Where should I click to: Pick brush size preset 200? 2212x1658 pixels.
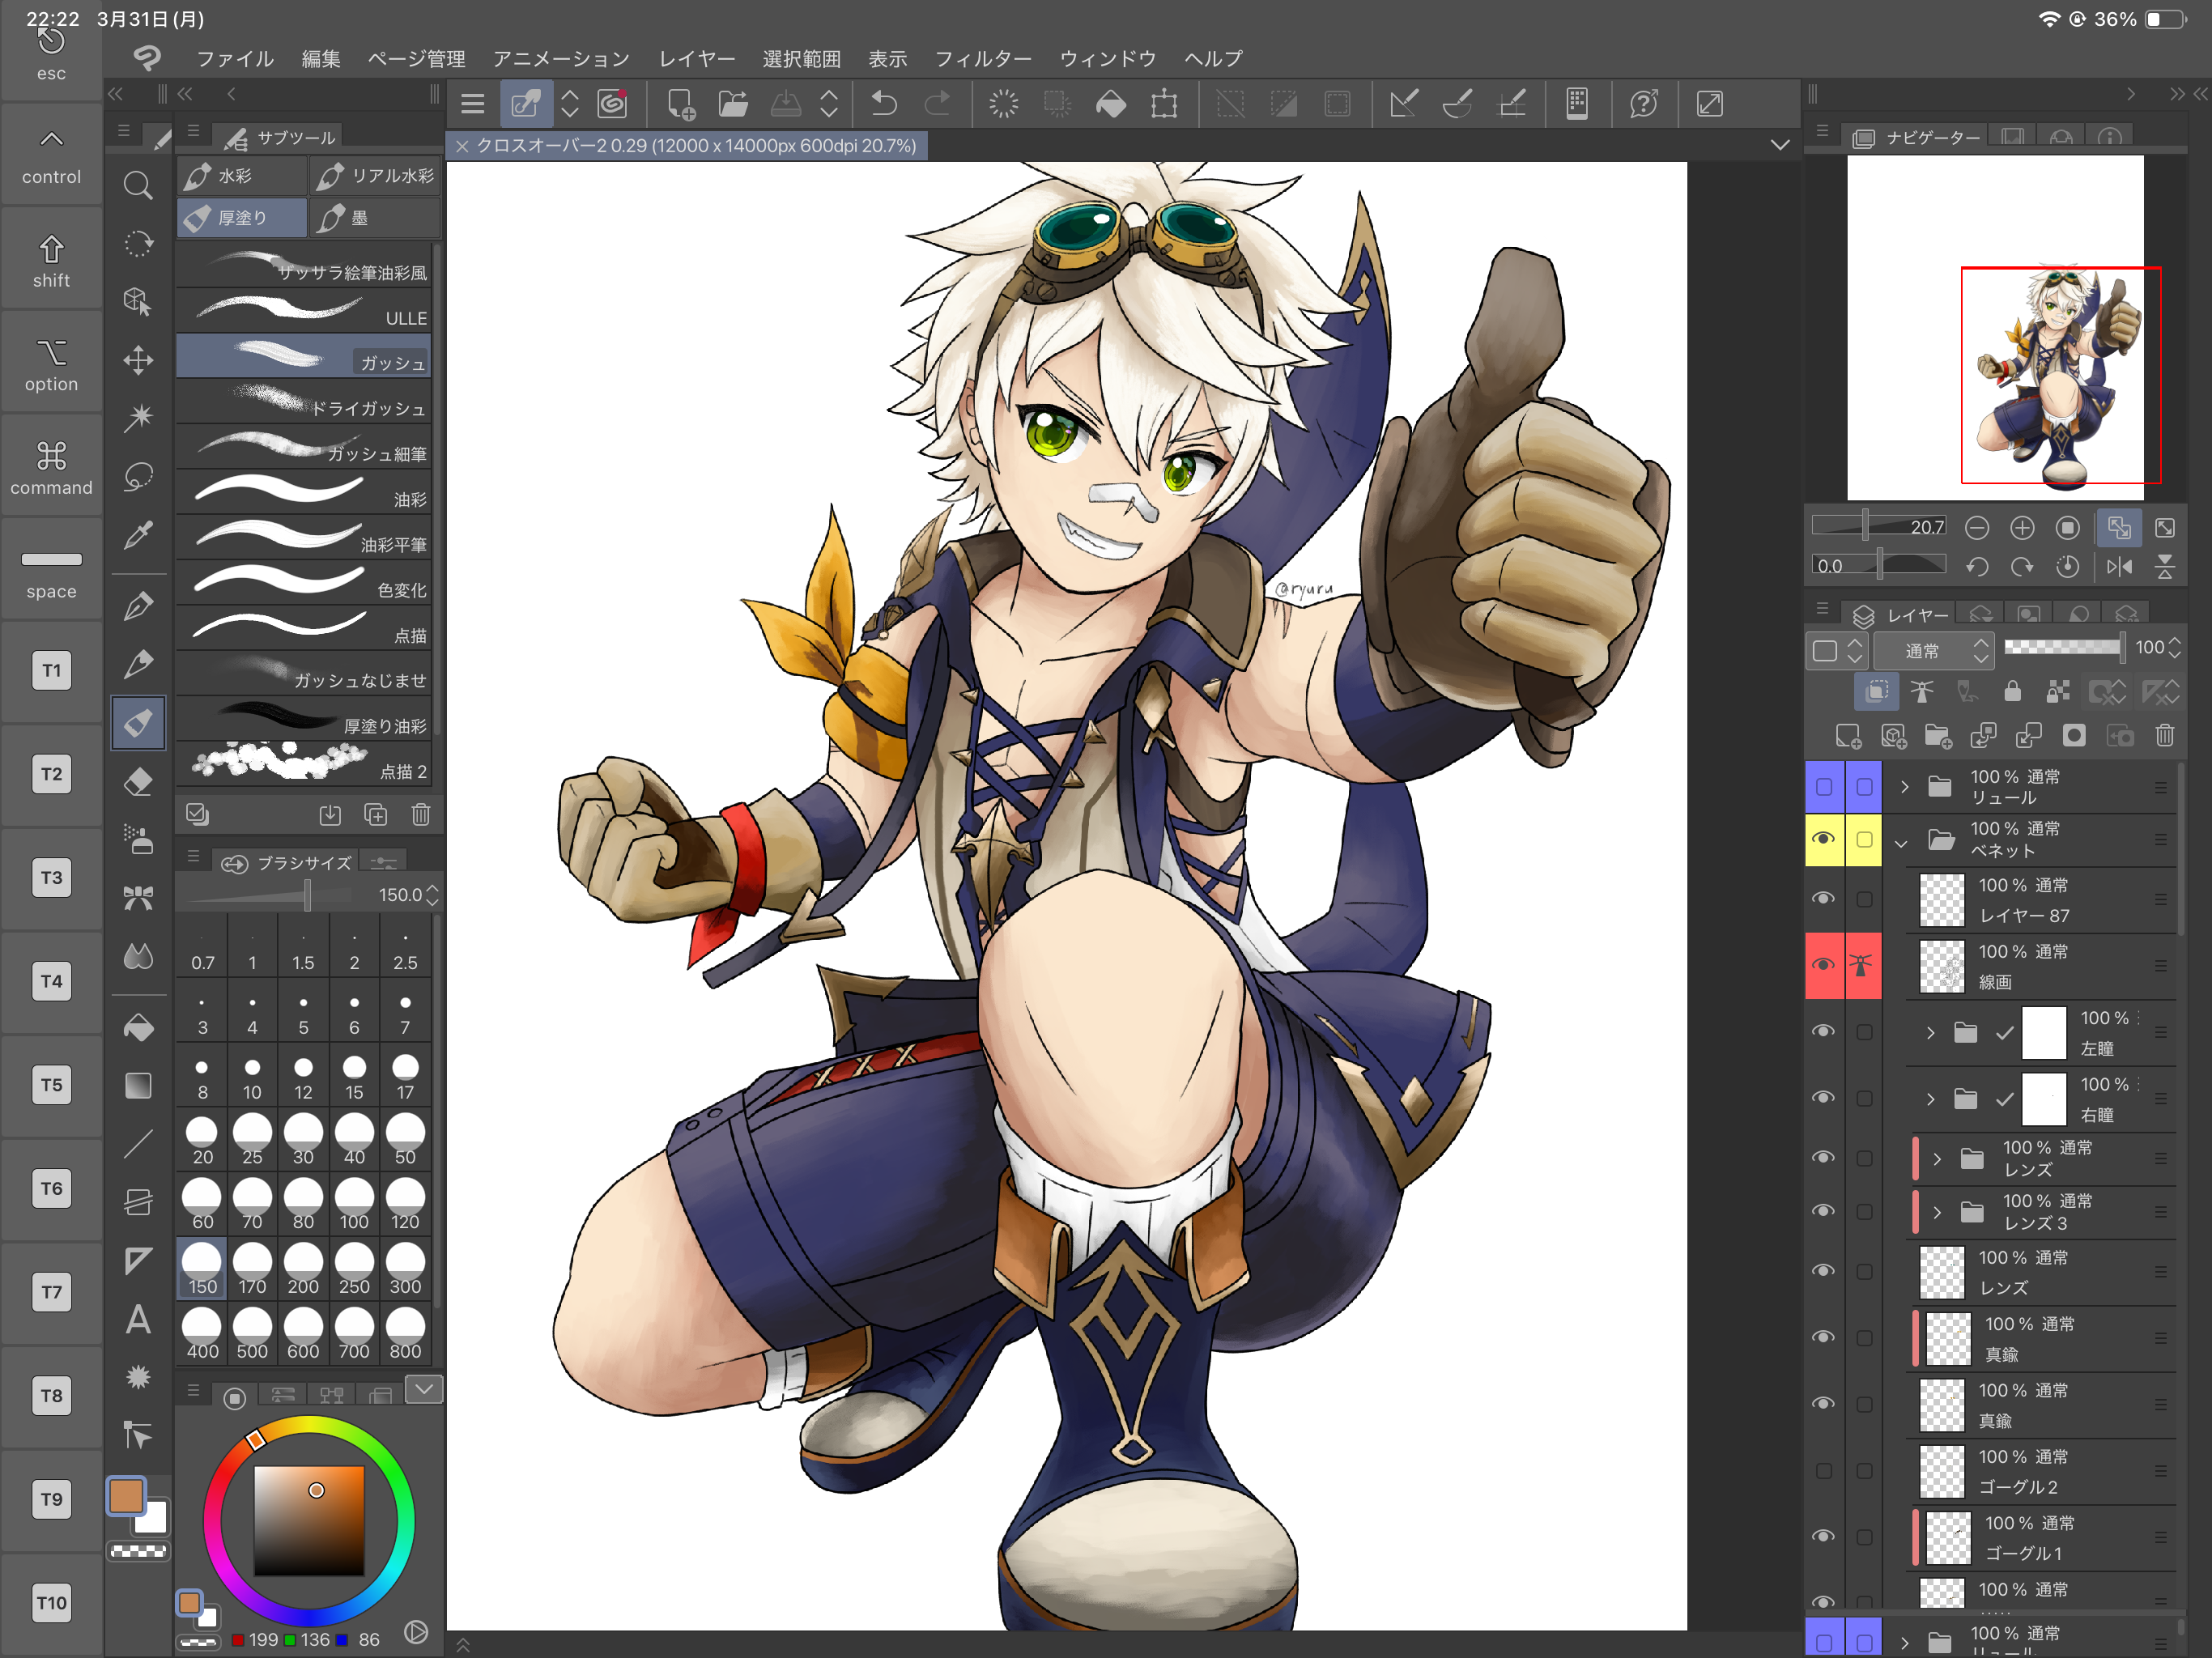303,1270
